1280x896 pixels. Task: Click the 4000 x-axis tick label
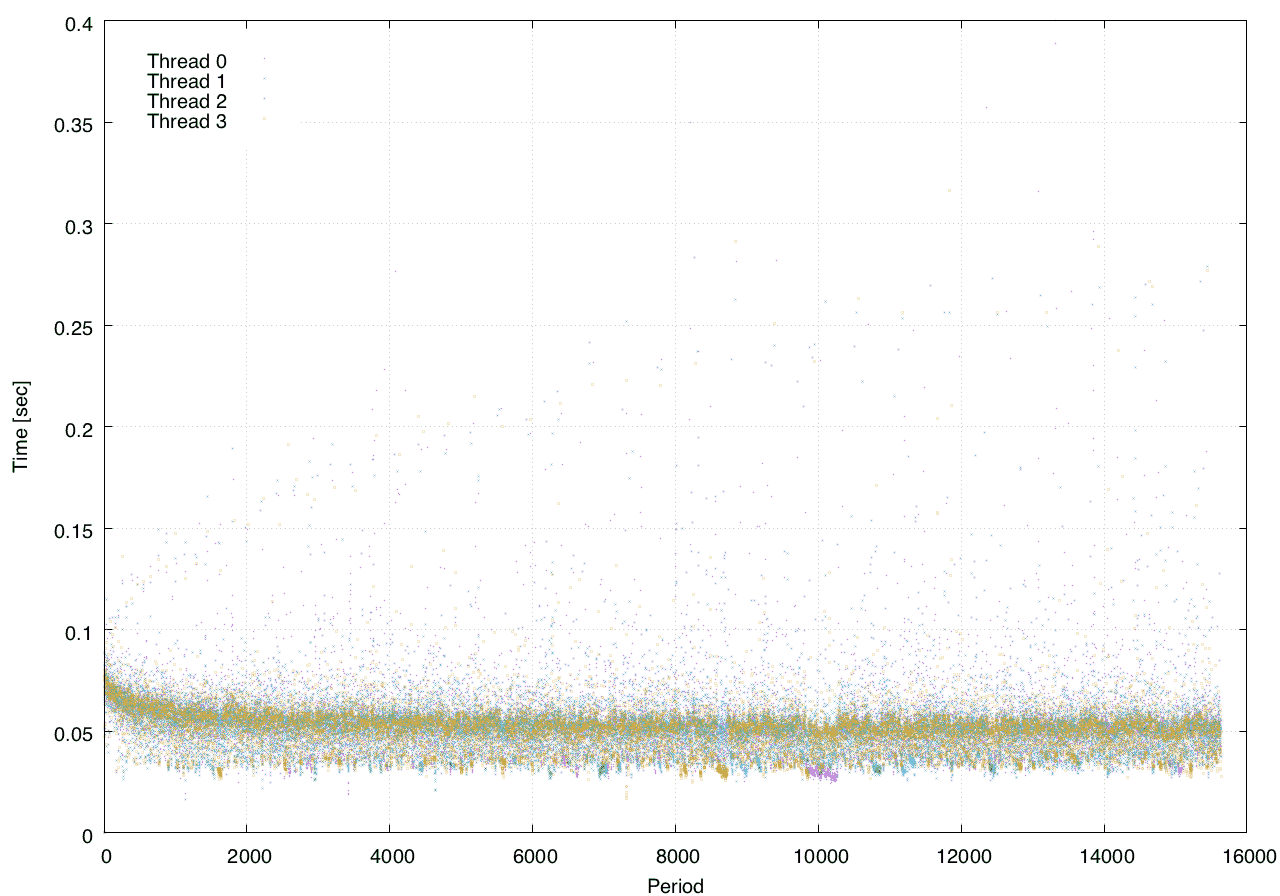click(x=390, y=857)
